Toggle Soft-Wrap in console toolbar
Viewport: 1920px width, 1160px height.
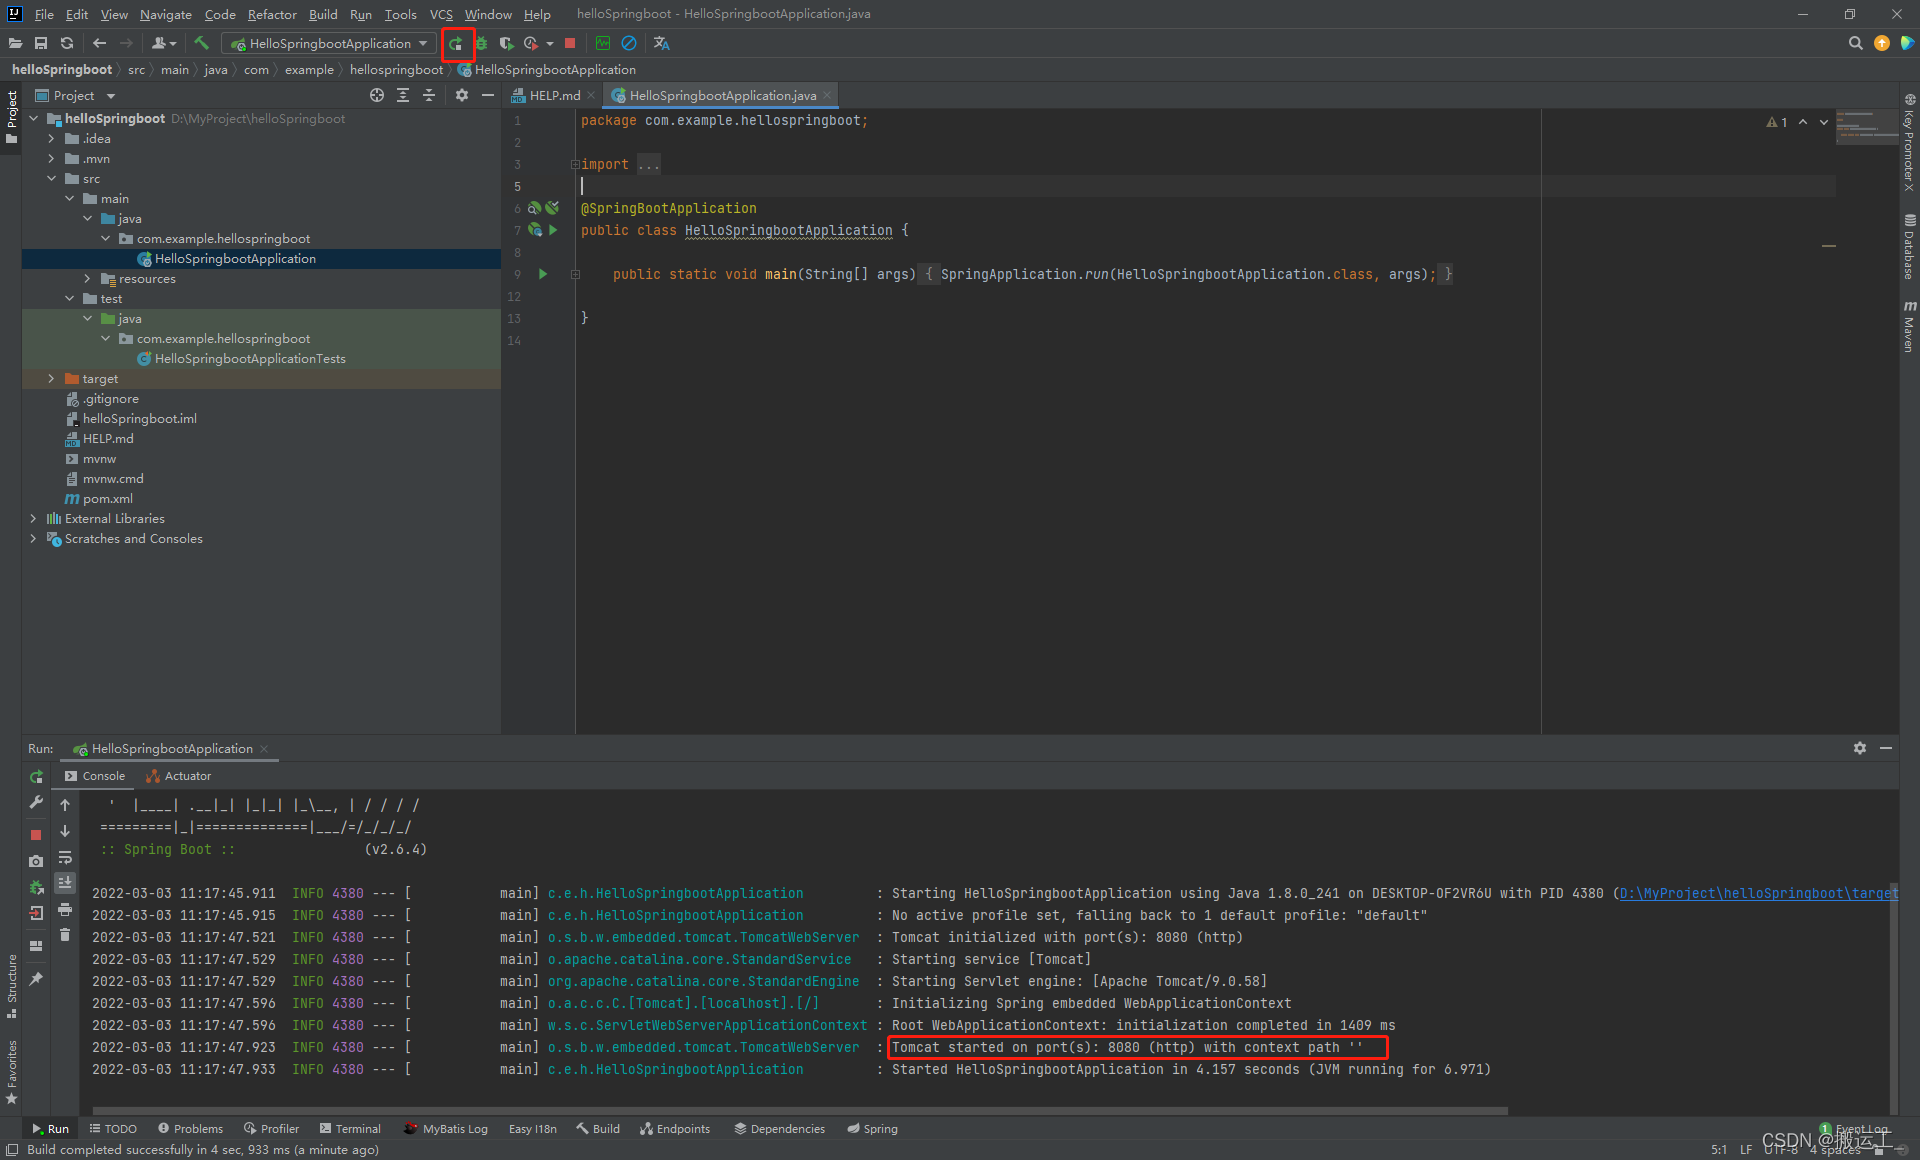(65, 858)
